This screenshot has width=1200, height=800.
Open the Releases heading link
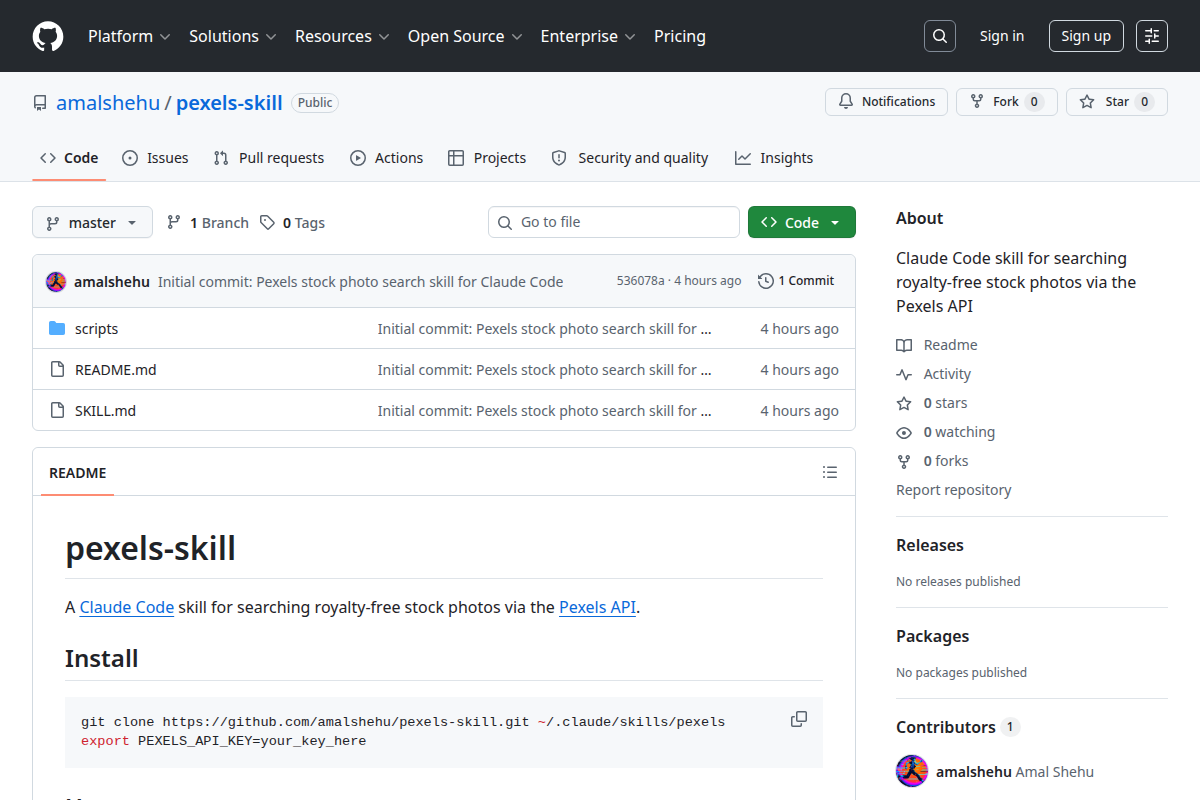coord(930,545)
